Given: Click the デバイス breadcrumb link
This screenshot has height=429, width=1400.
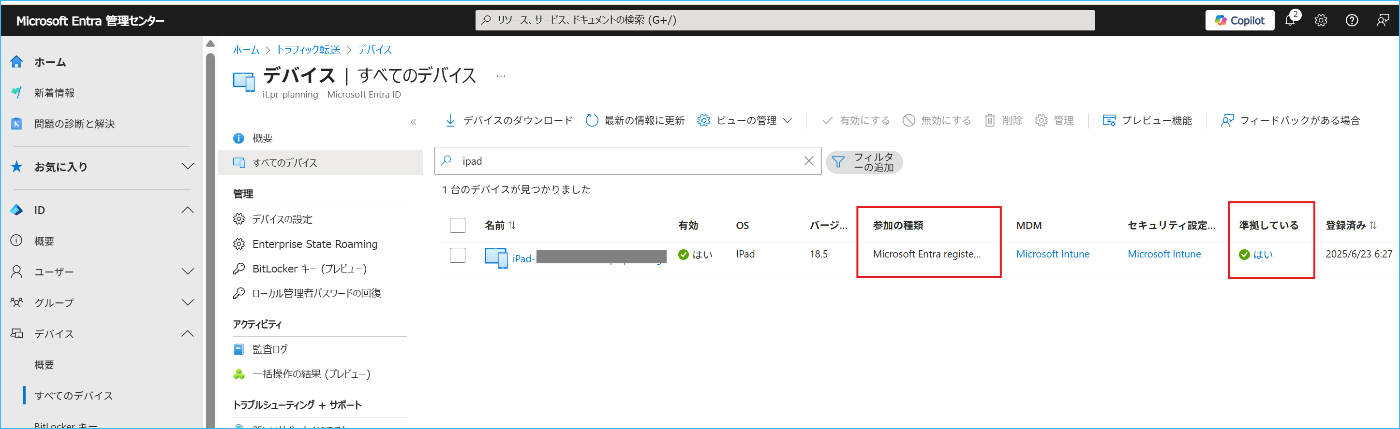Looking at the screenshot, I should 375,49.
